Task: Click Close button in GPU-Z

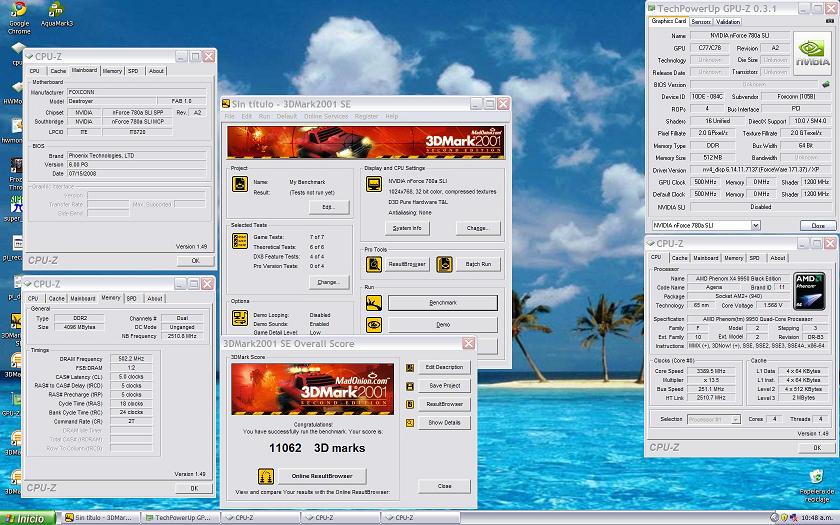Action: 818,226
